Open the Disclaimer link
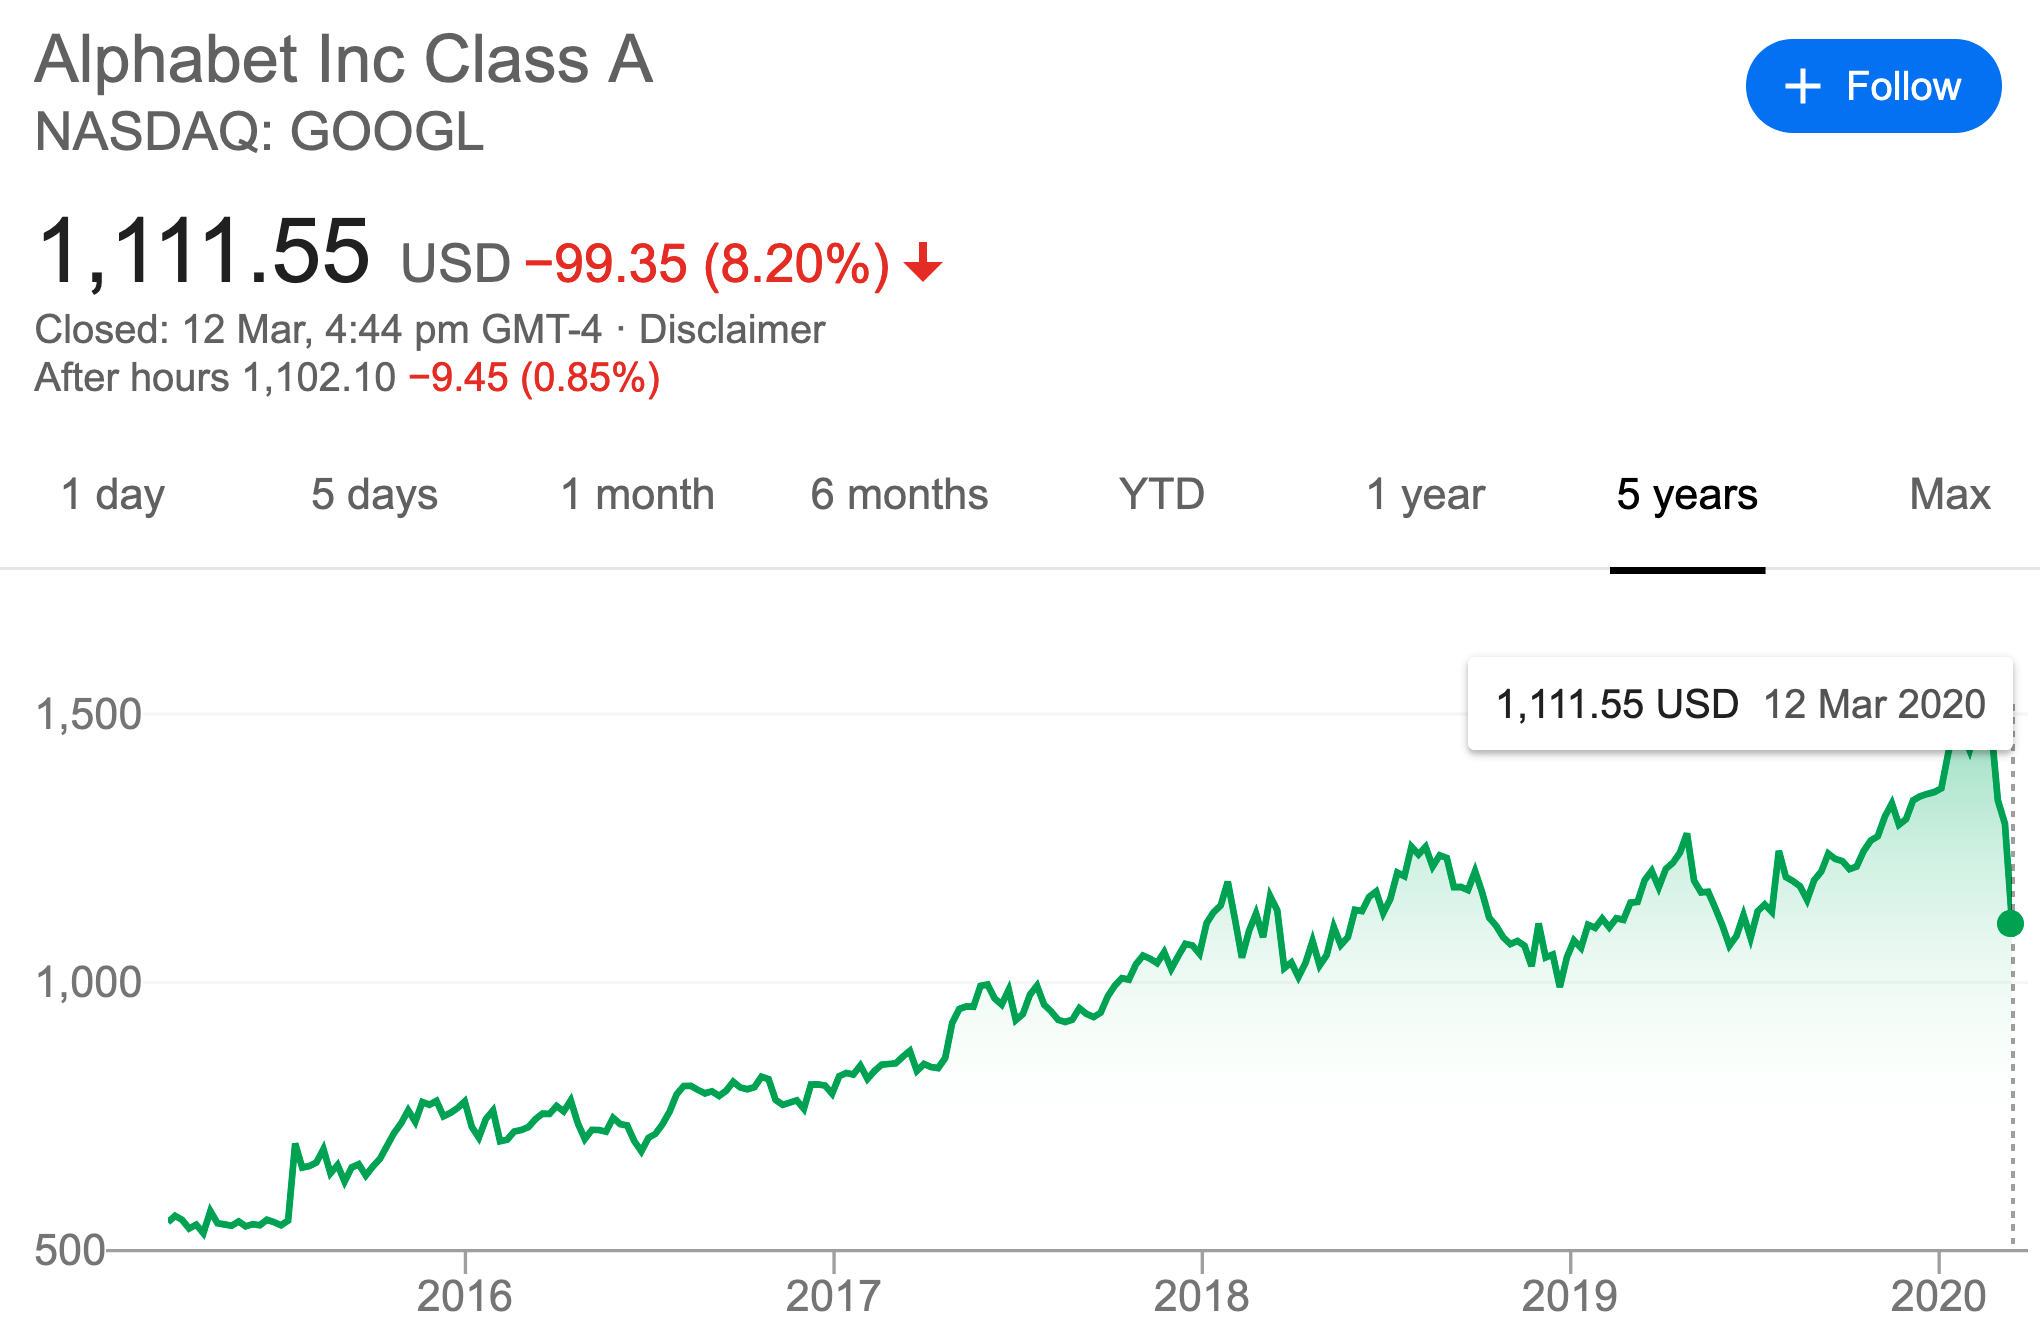This screenshot has height=1332, width=2040. pyautogui.click(x=732, y=329)
